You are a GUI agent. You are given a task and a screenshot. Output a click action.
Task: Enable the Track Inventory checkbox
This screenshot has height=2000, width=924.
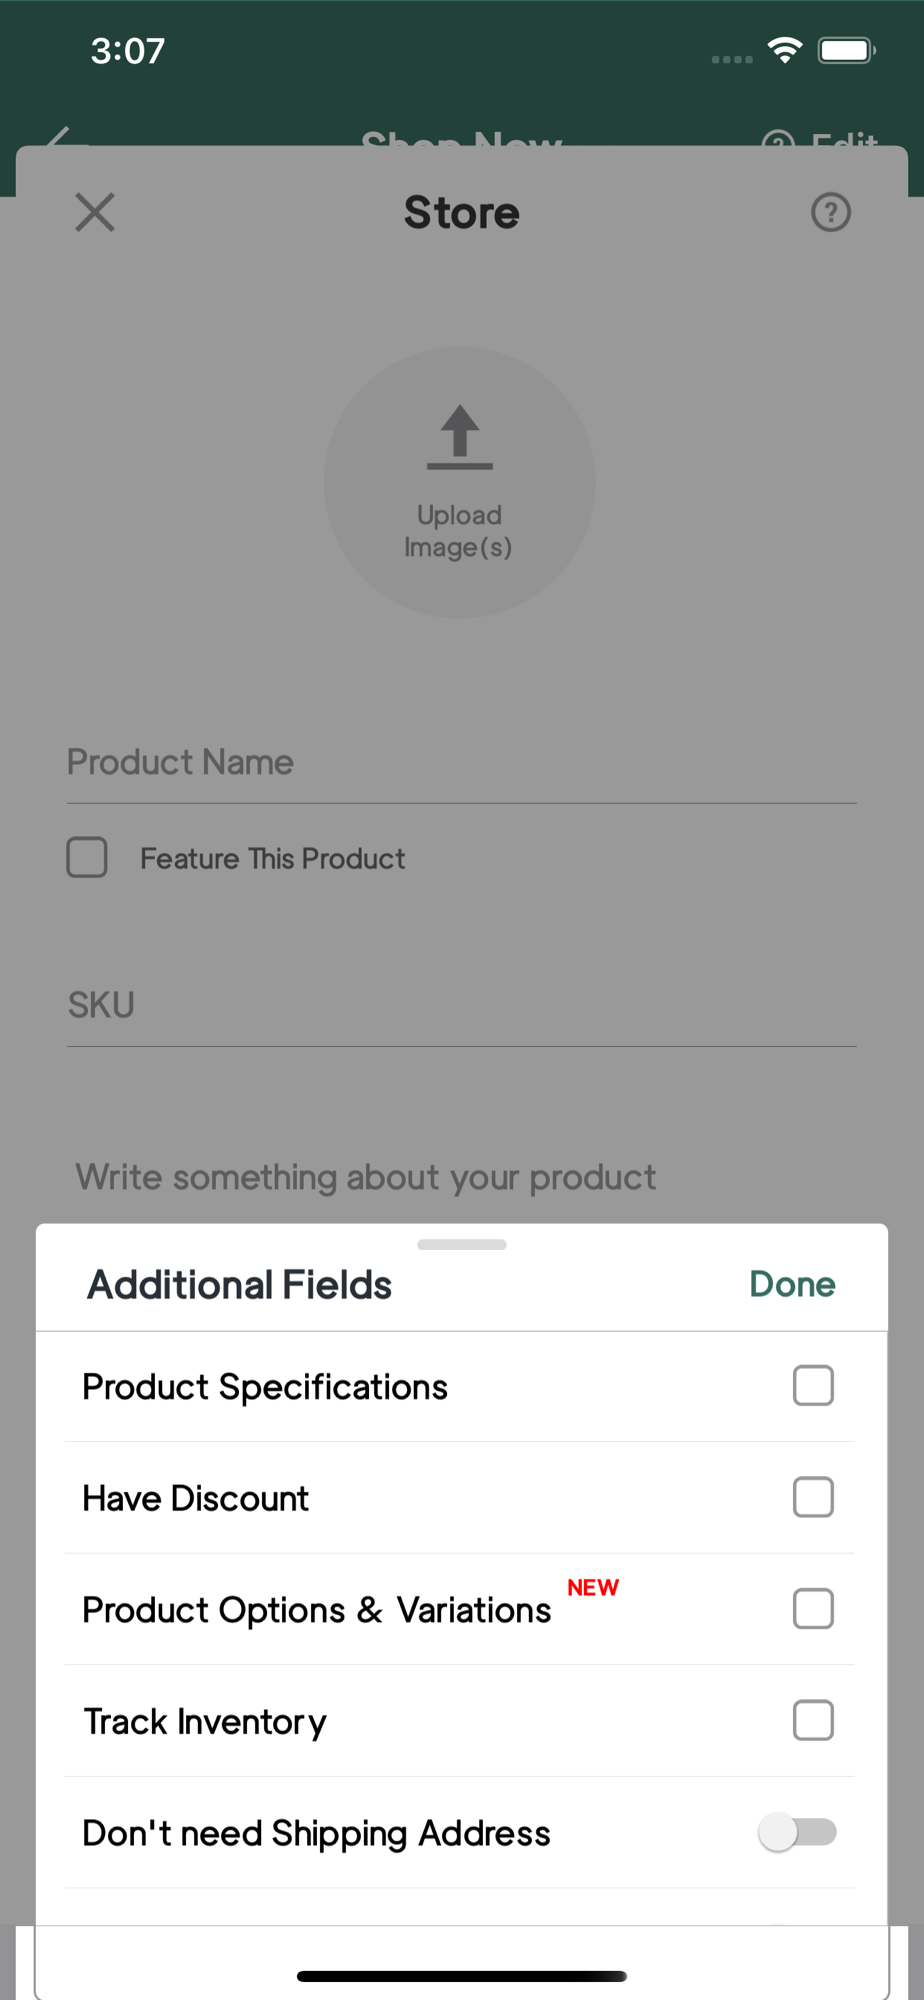tap(813, 1721)
